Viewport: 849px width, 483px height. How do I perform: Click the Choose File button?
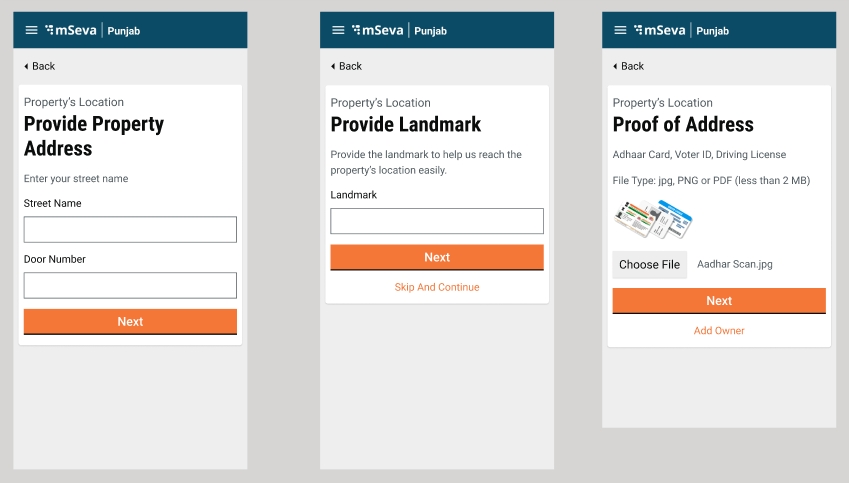(649, 265)
